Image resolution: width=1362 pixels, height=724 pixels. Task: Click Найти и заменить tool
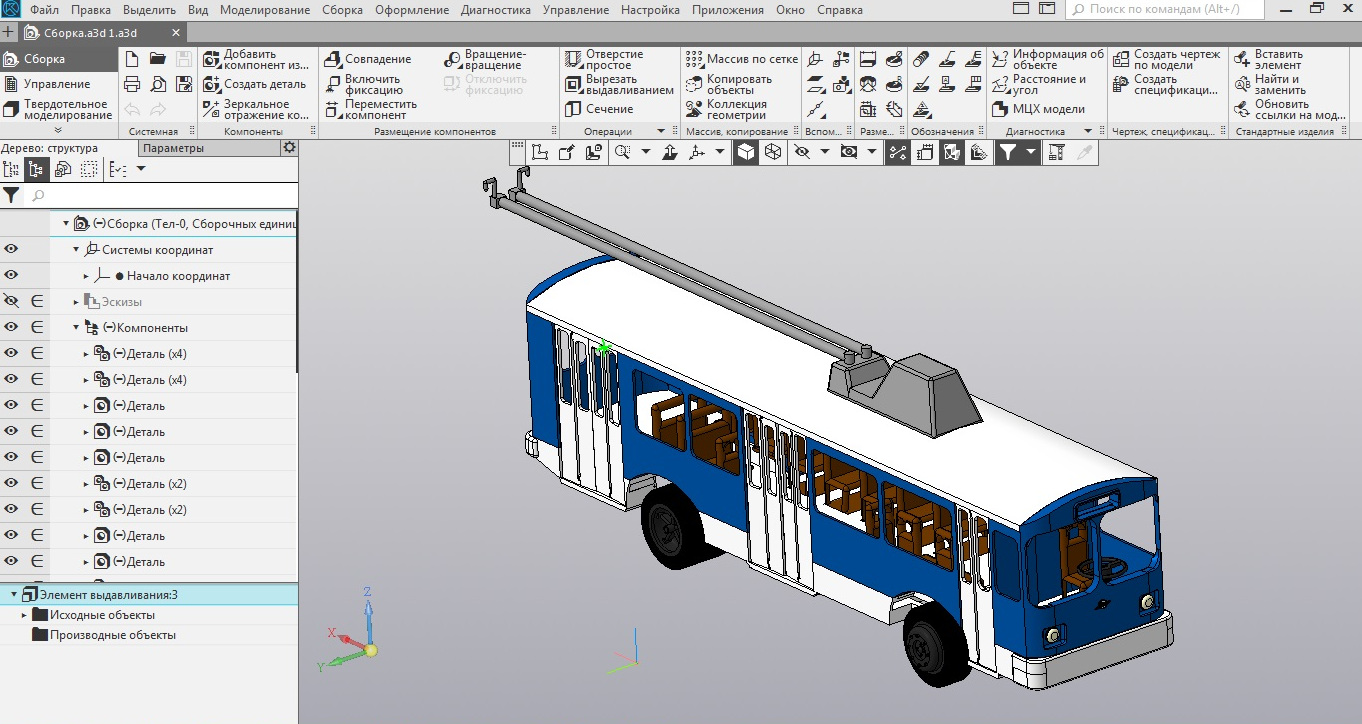point(1270,84)
